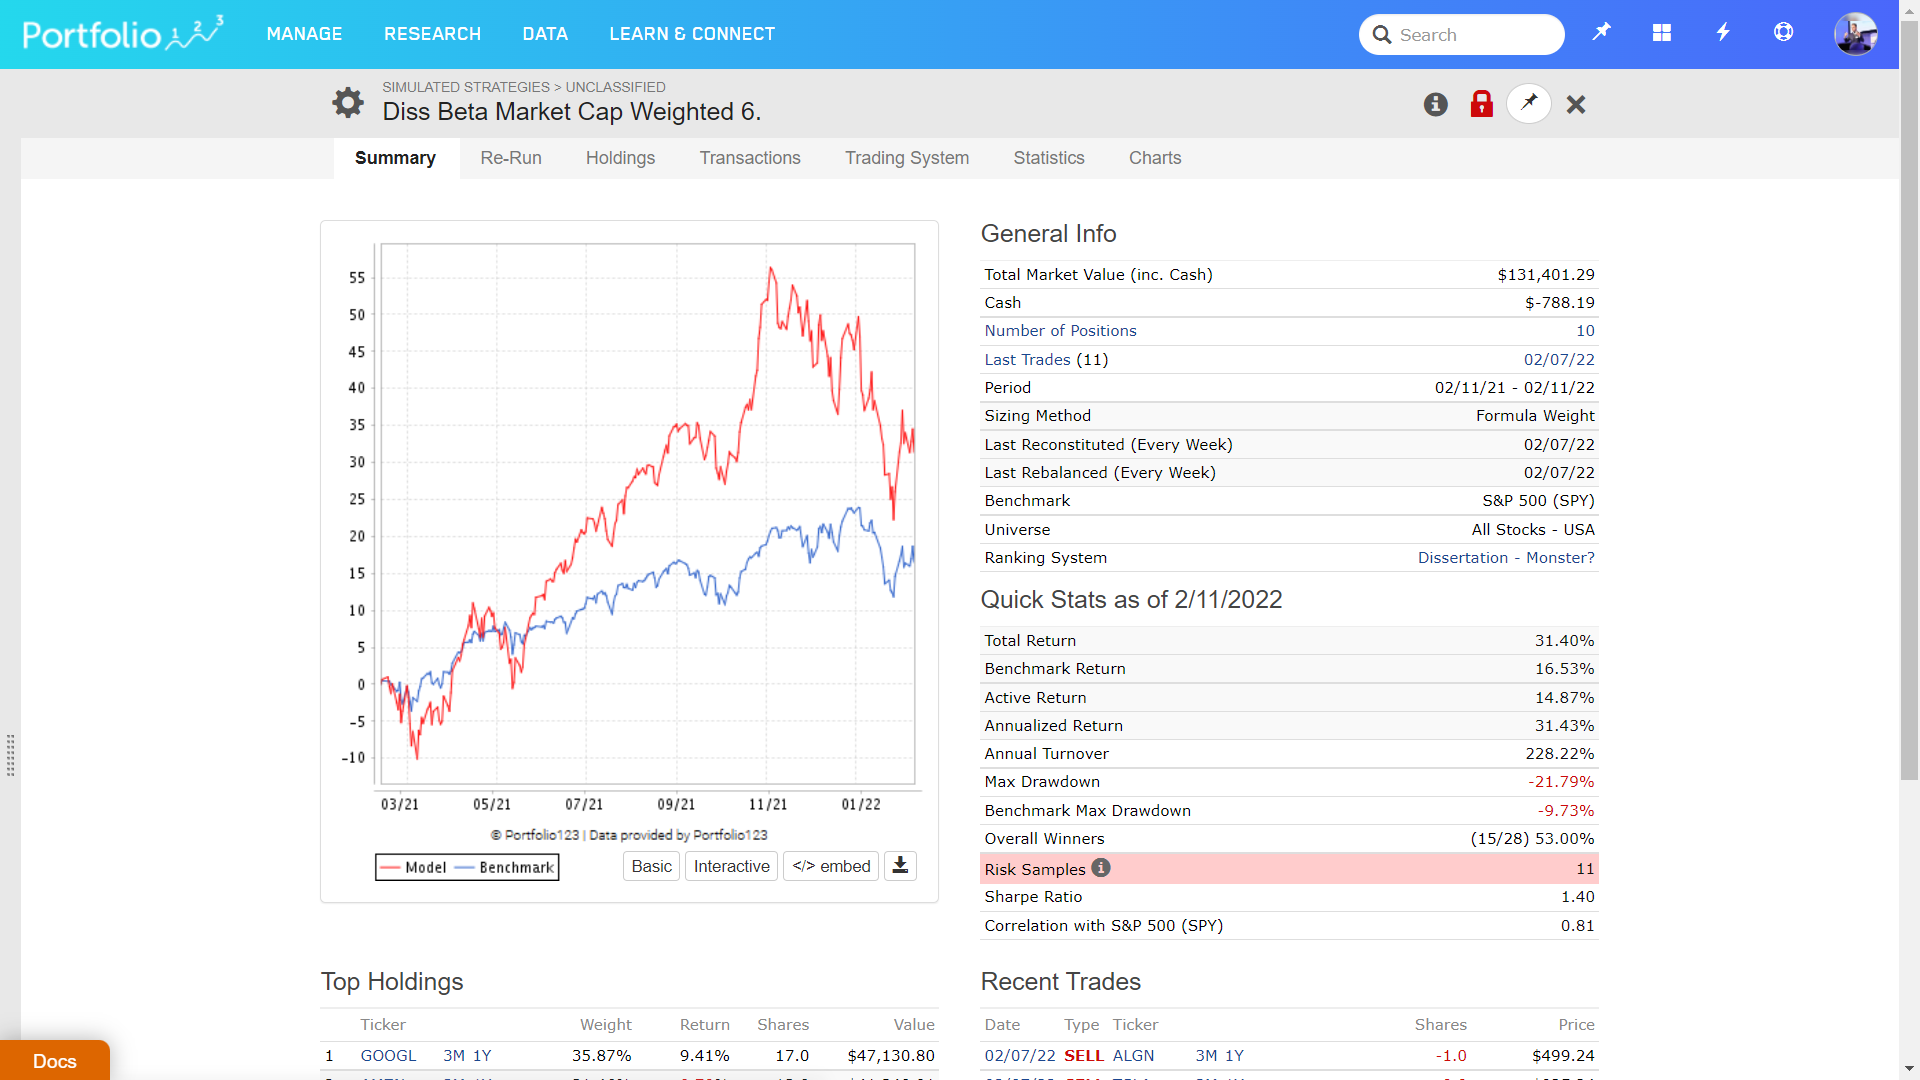Pin this strategy with round pin button
1920x1080 pixels.
(x=1529, y=103)
